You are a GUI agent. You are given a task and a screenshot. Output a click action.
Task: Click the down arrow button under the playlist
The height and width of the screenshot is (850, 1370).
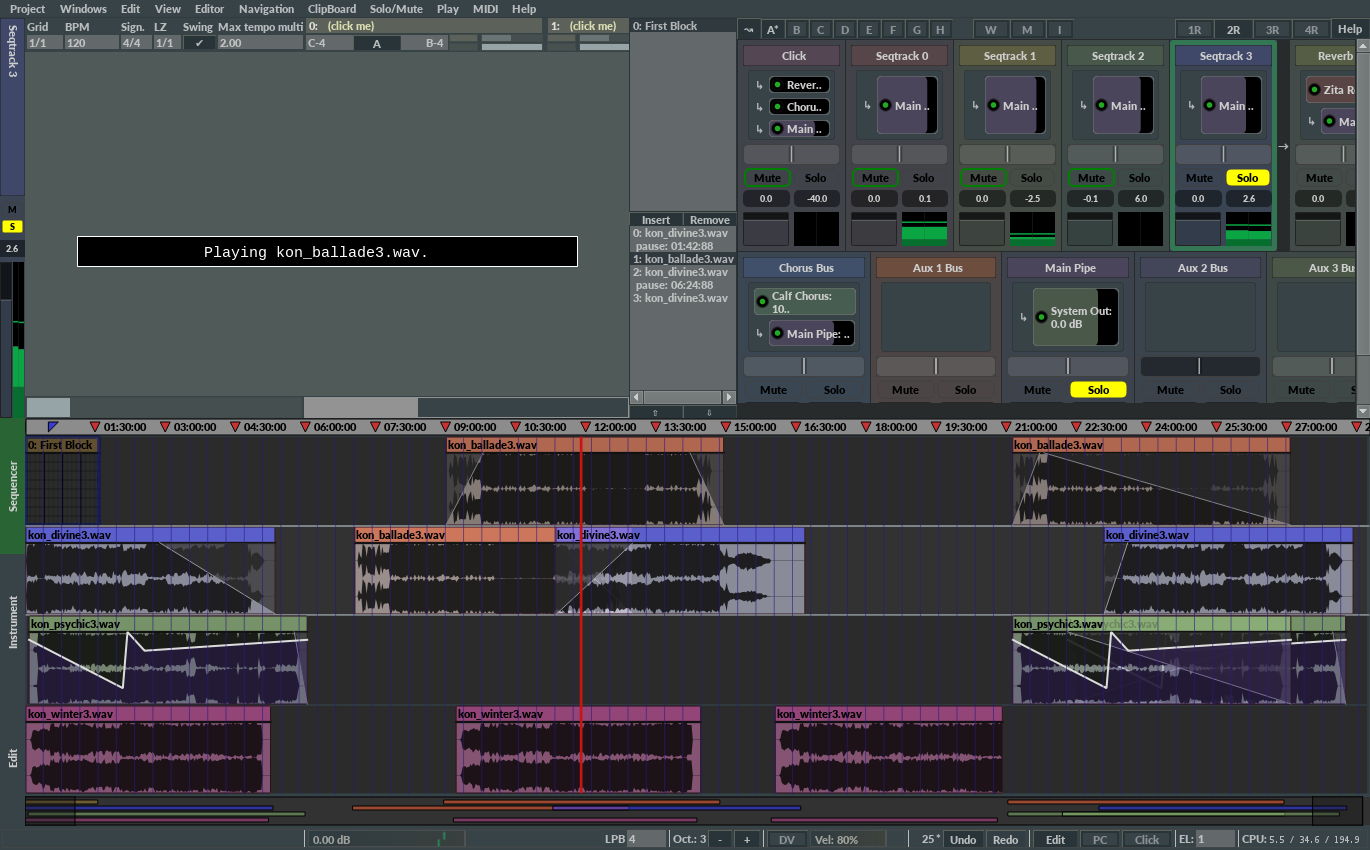(709, 412)
